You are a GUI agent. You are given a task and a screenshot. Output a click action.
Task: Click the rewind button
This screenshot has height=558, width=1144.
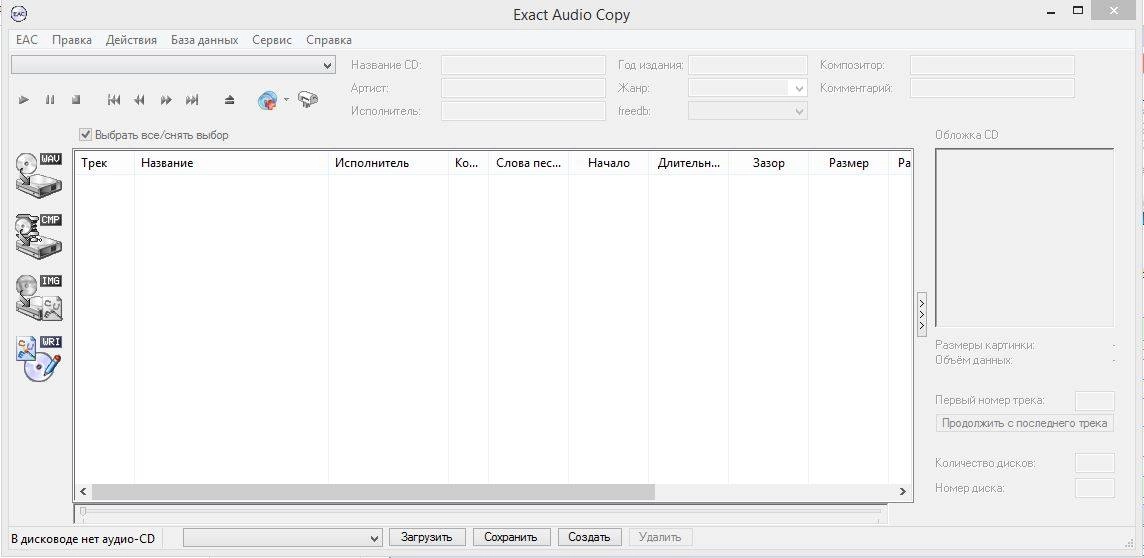[x=139, y=100]
